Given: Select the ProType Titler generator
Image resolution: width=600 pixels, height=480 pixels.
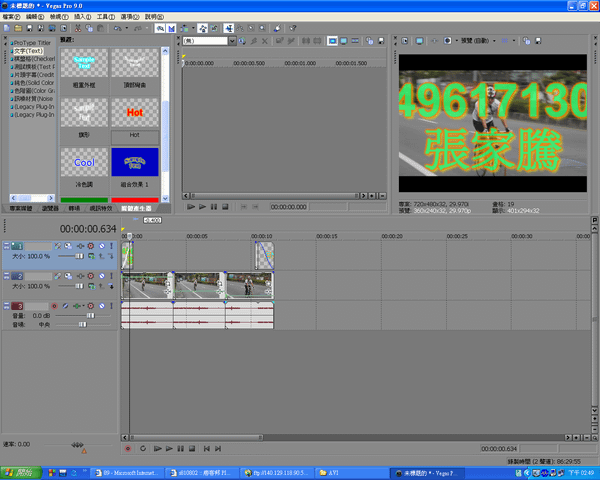Looking at the screenshot, I should point(32,43).
